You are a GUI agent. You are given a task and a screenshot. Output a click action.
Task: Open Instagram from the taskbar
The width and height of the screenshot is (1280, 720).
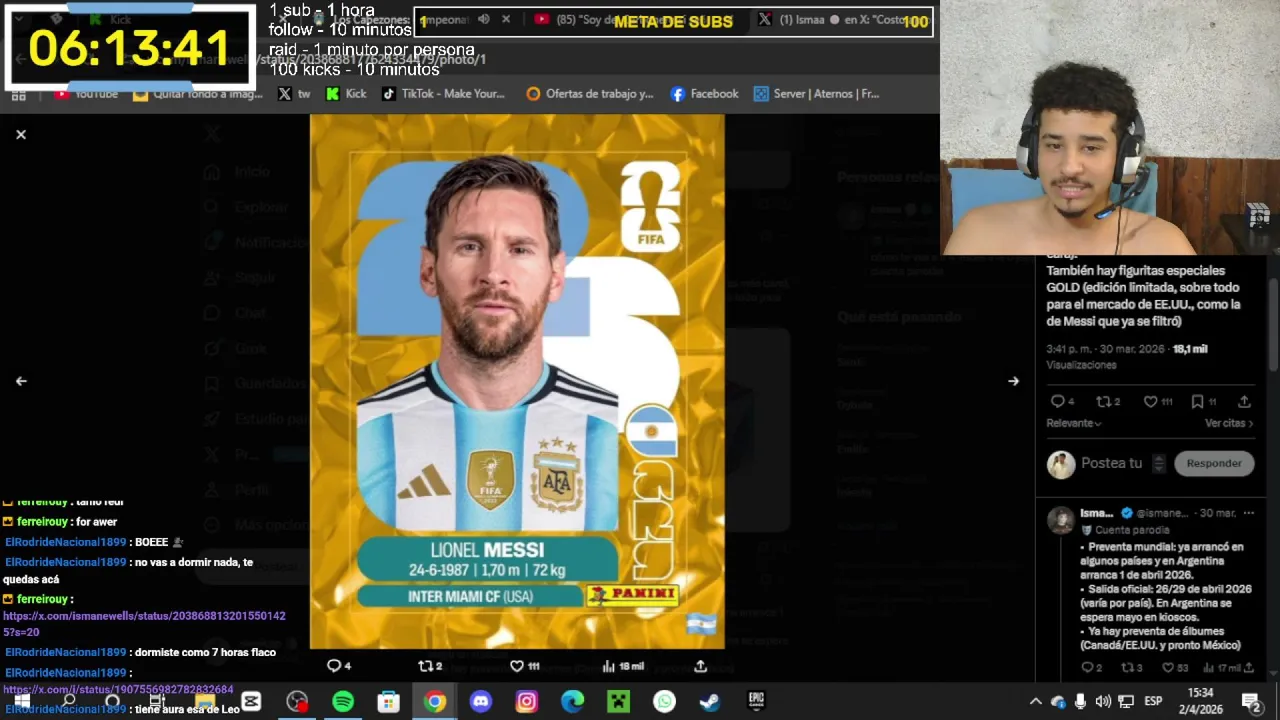click(527, 702)
